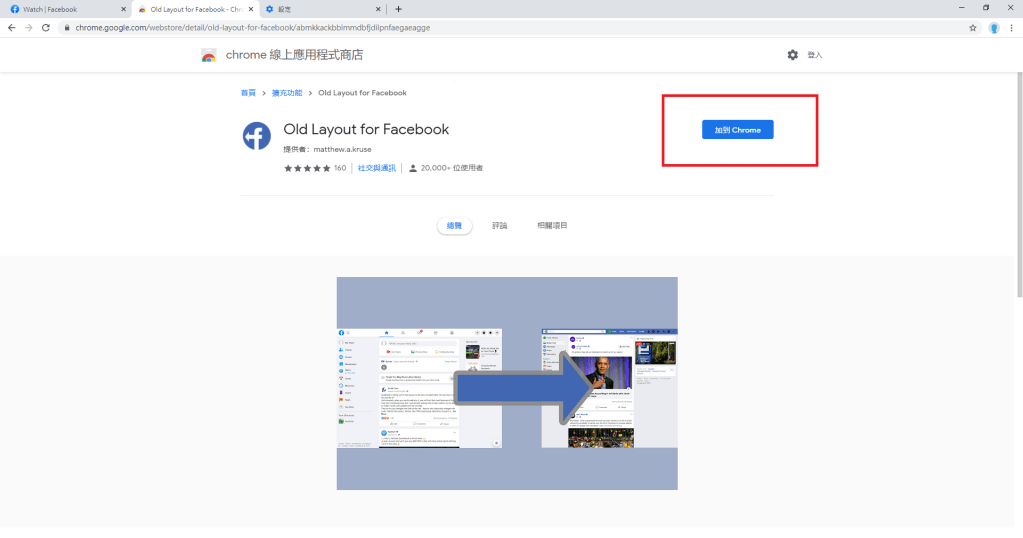Open the Chrome profile avatar
The height and width of the screenshot is (538, 1023).
[x=994, y=28]
